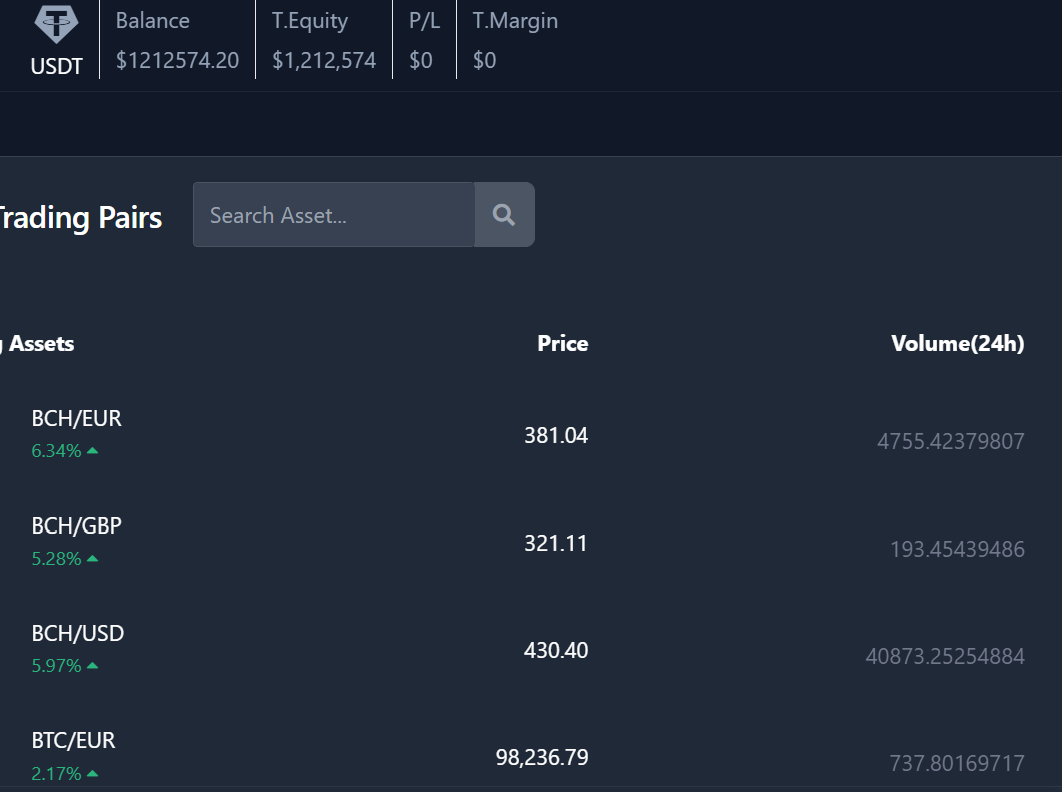Select the BTC/EUR trading pair
Viewport: 1062px width, 792px height.
(73, 741)
